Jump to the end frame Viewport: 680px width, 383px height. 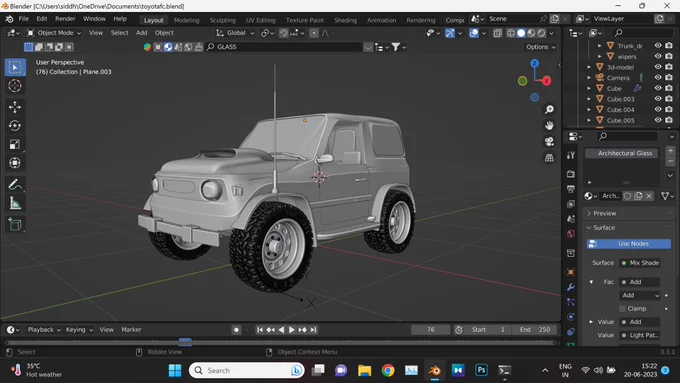point(313,330)
